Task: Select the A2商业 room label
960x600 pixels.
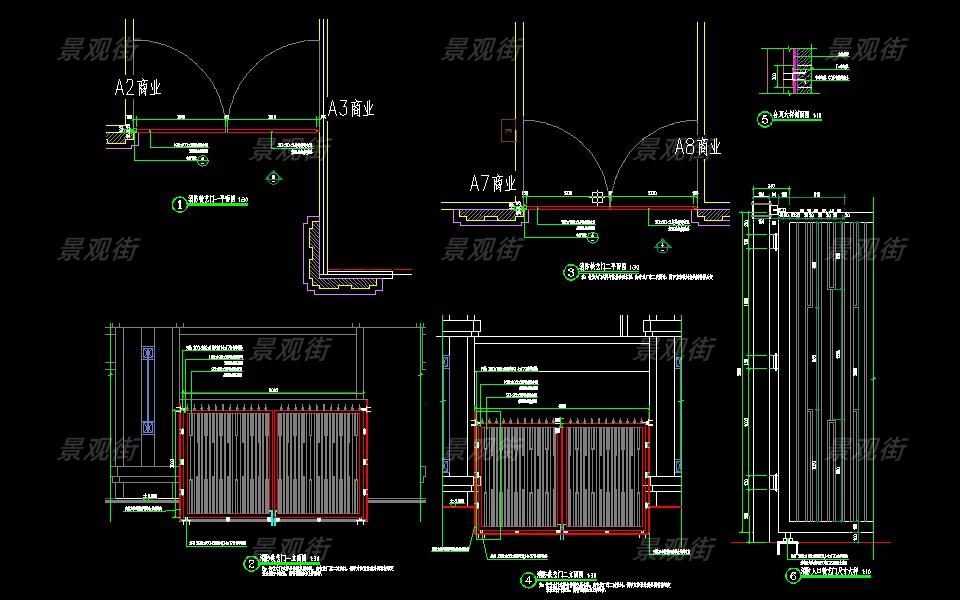Action: pos(138,88)
